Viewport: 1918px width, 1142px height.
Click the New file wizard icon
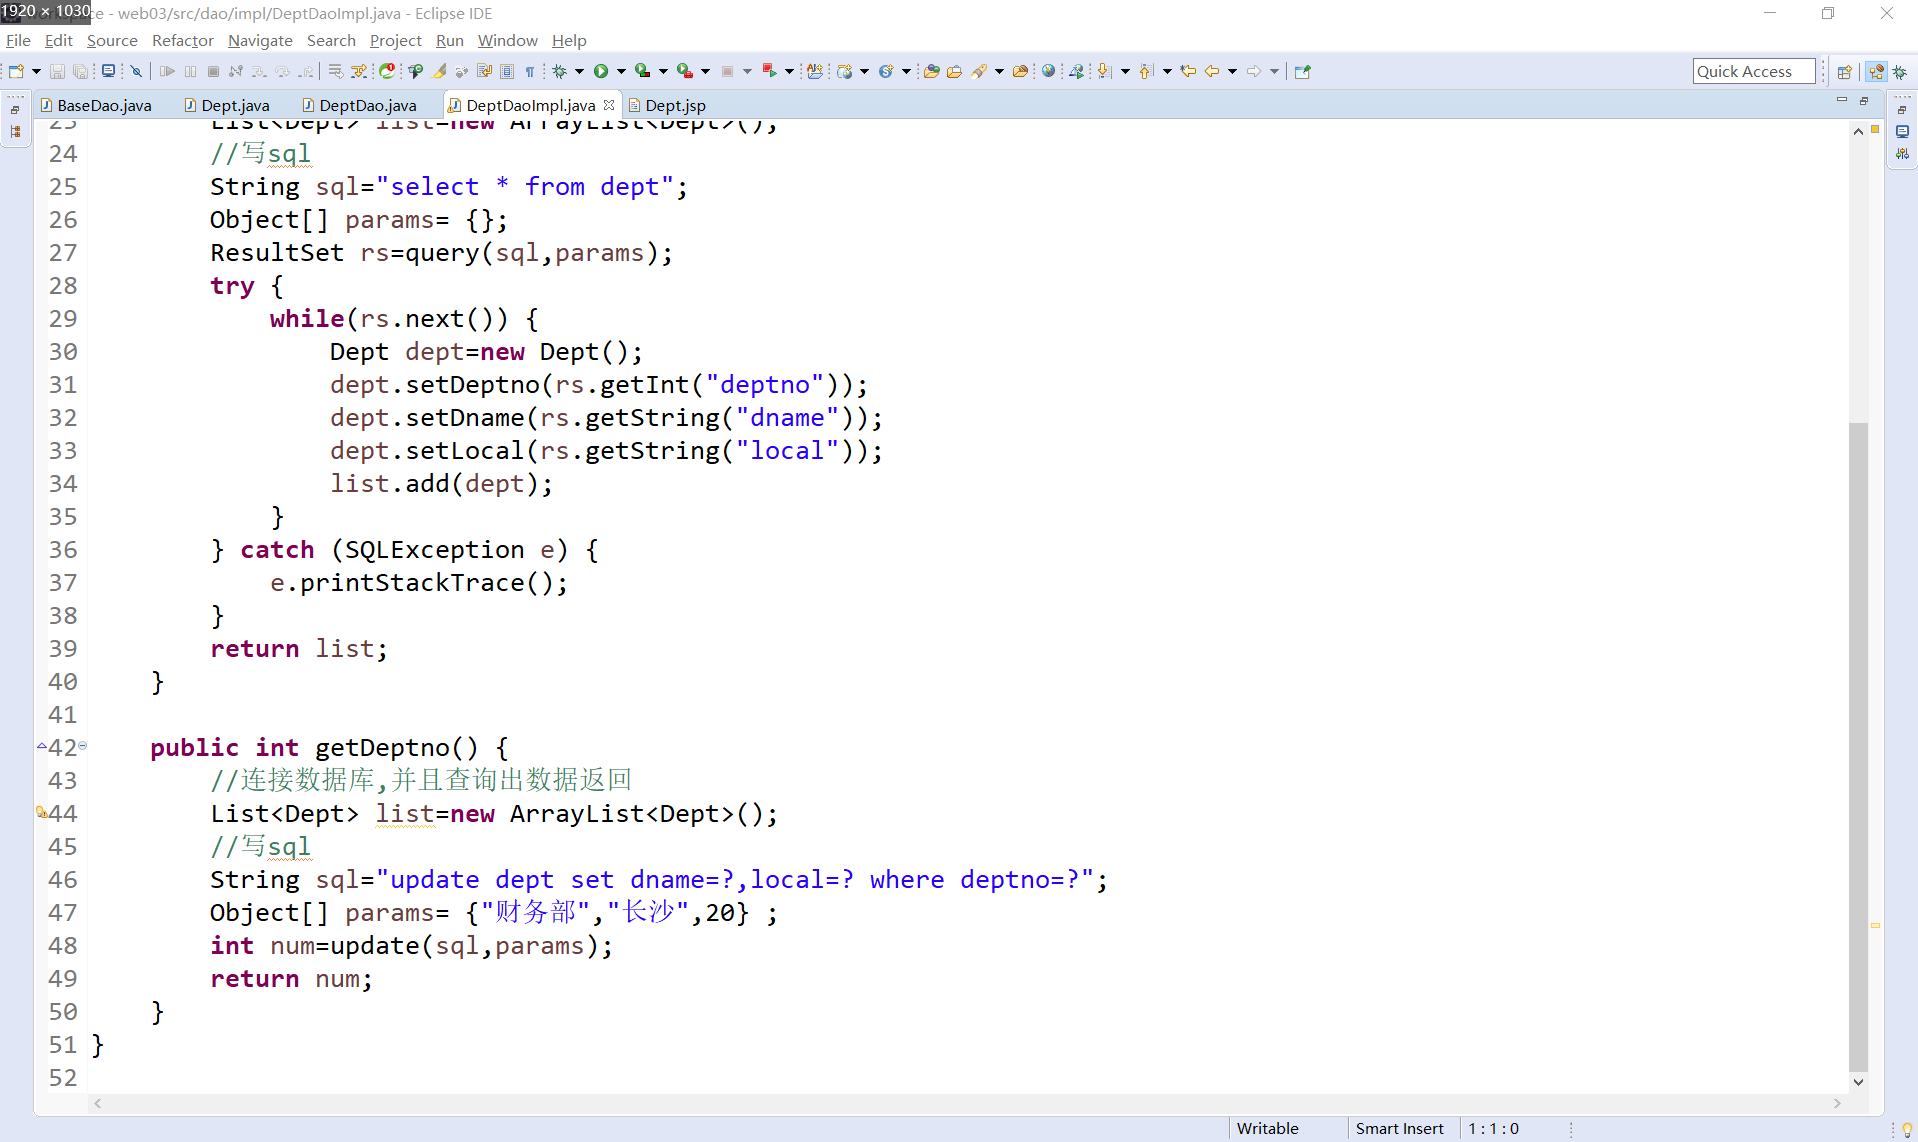16,71
